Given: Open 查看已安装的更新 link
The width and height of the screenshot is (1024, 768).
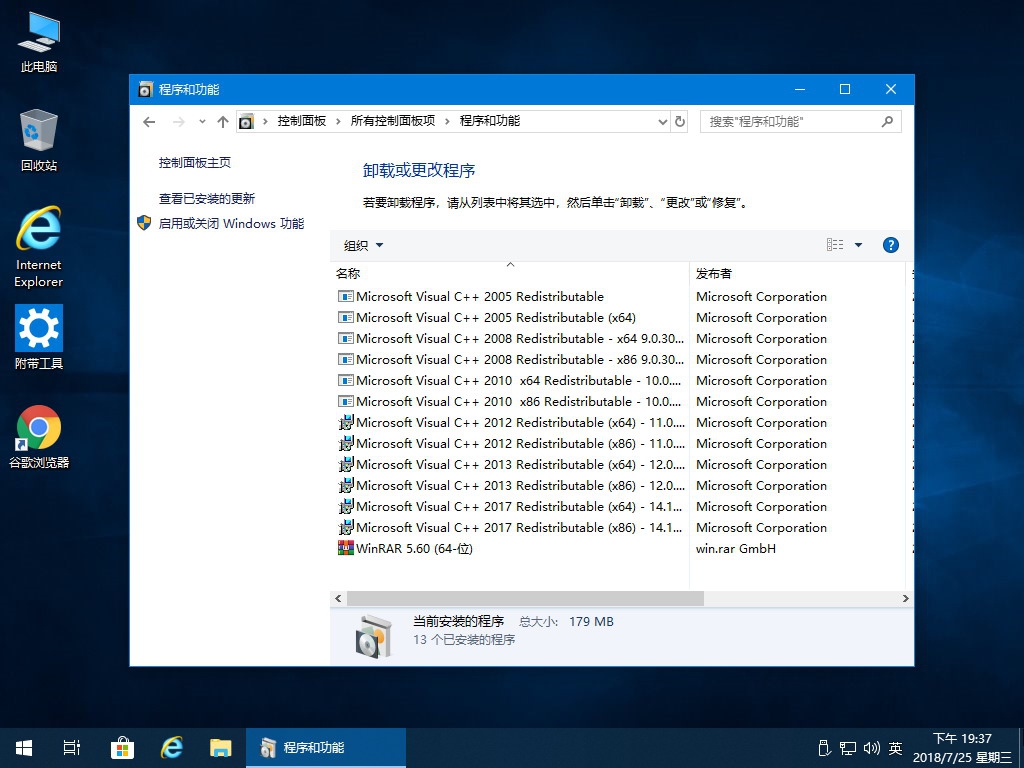Looking at the screenshot, I should tap(206, 199).
